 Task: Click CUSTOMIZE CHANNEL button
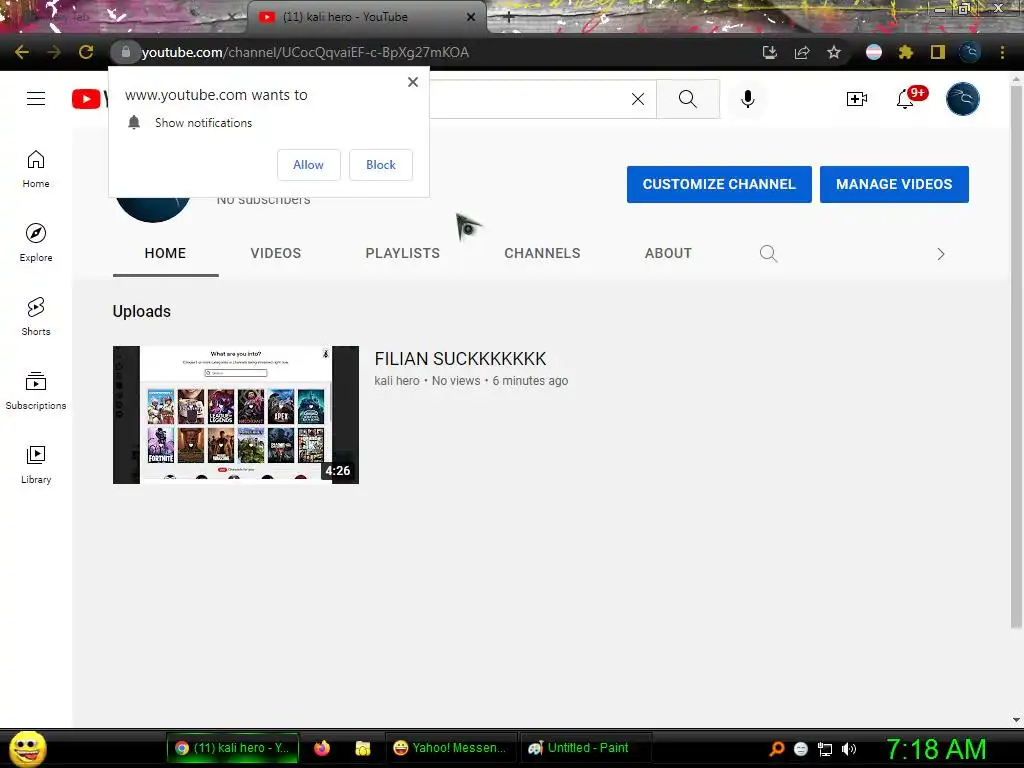[x=719, y=184]
